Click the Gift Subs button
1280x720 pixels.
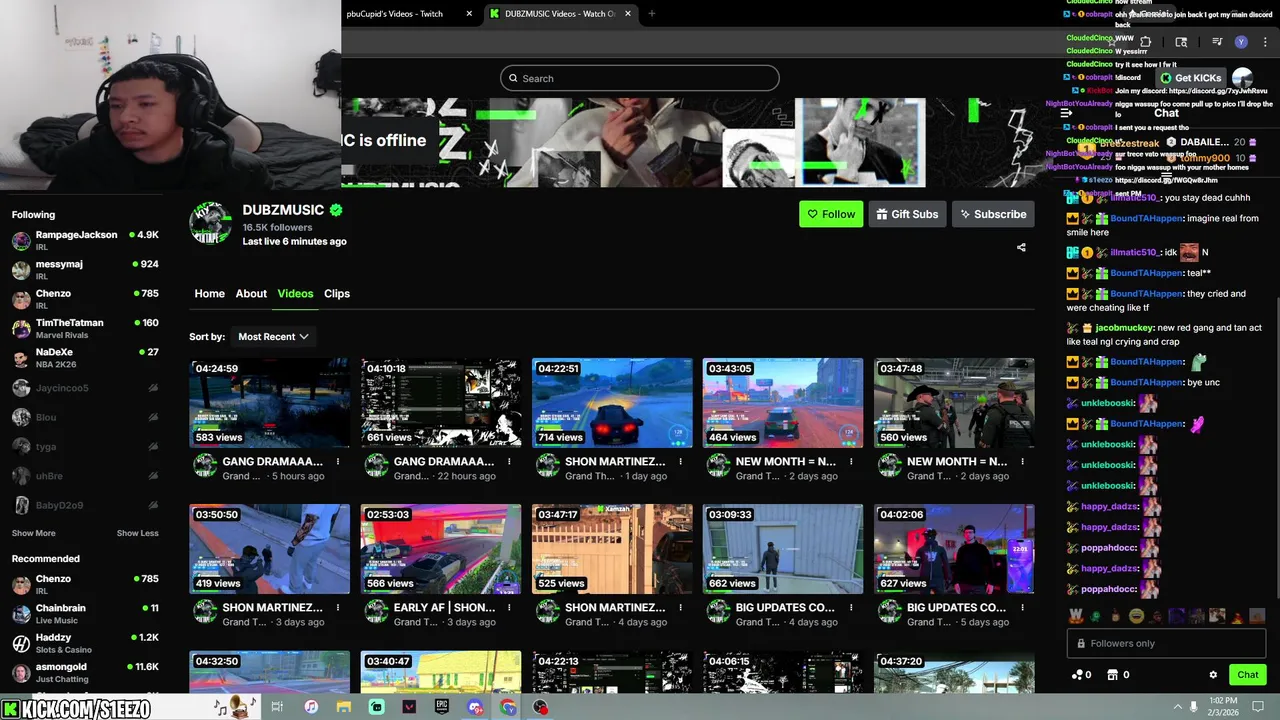[908, 214]
